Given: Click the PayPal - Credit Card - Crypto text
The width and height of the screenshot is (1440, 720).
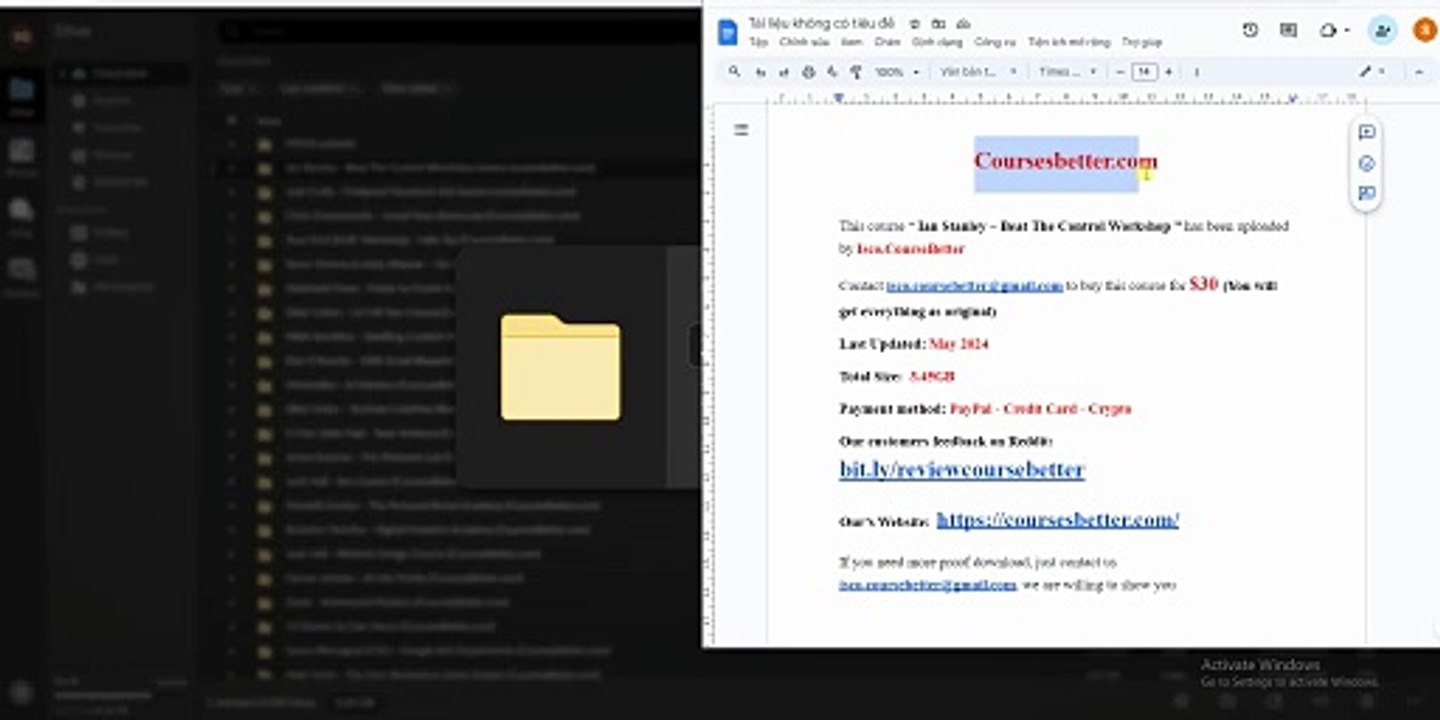Looking at the screenshot, I should tap(1040, 409).
